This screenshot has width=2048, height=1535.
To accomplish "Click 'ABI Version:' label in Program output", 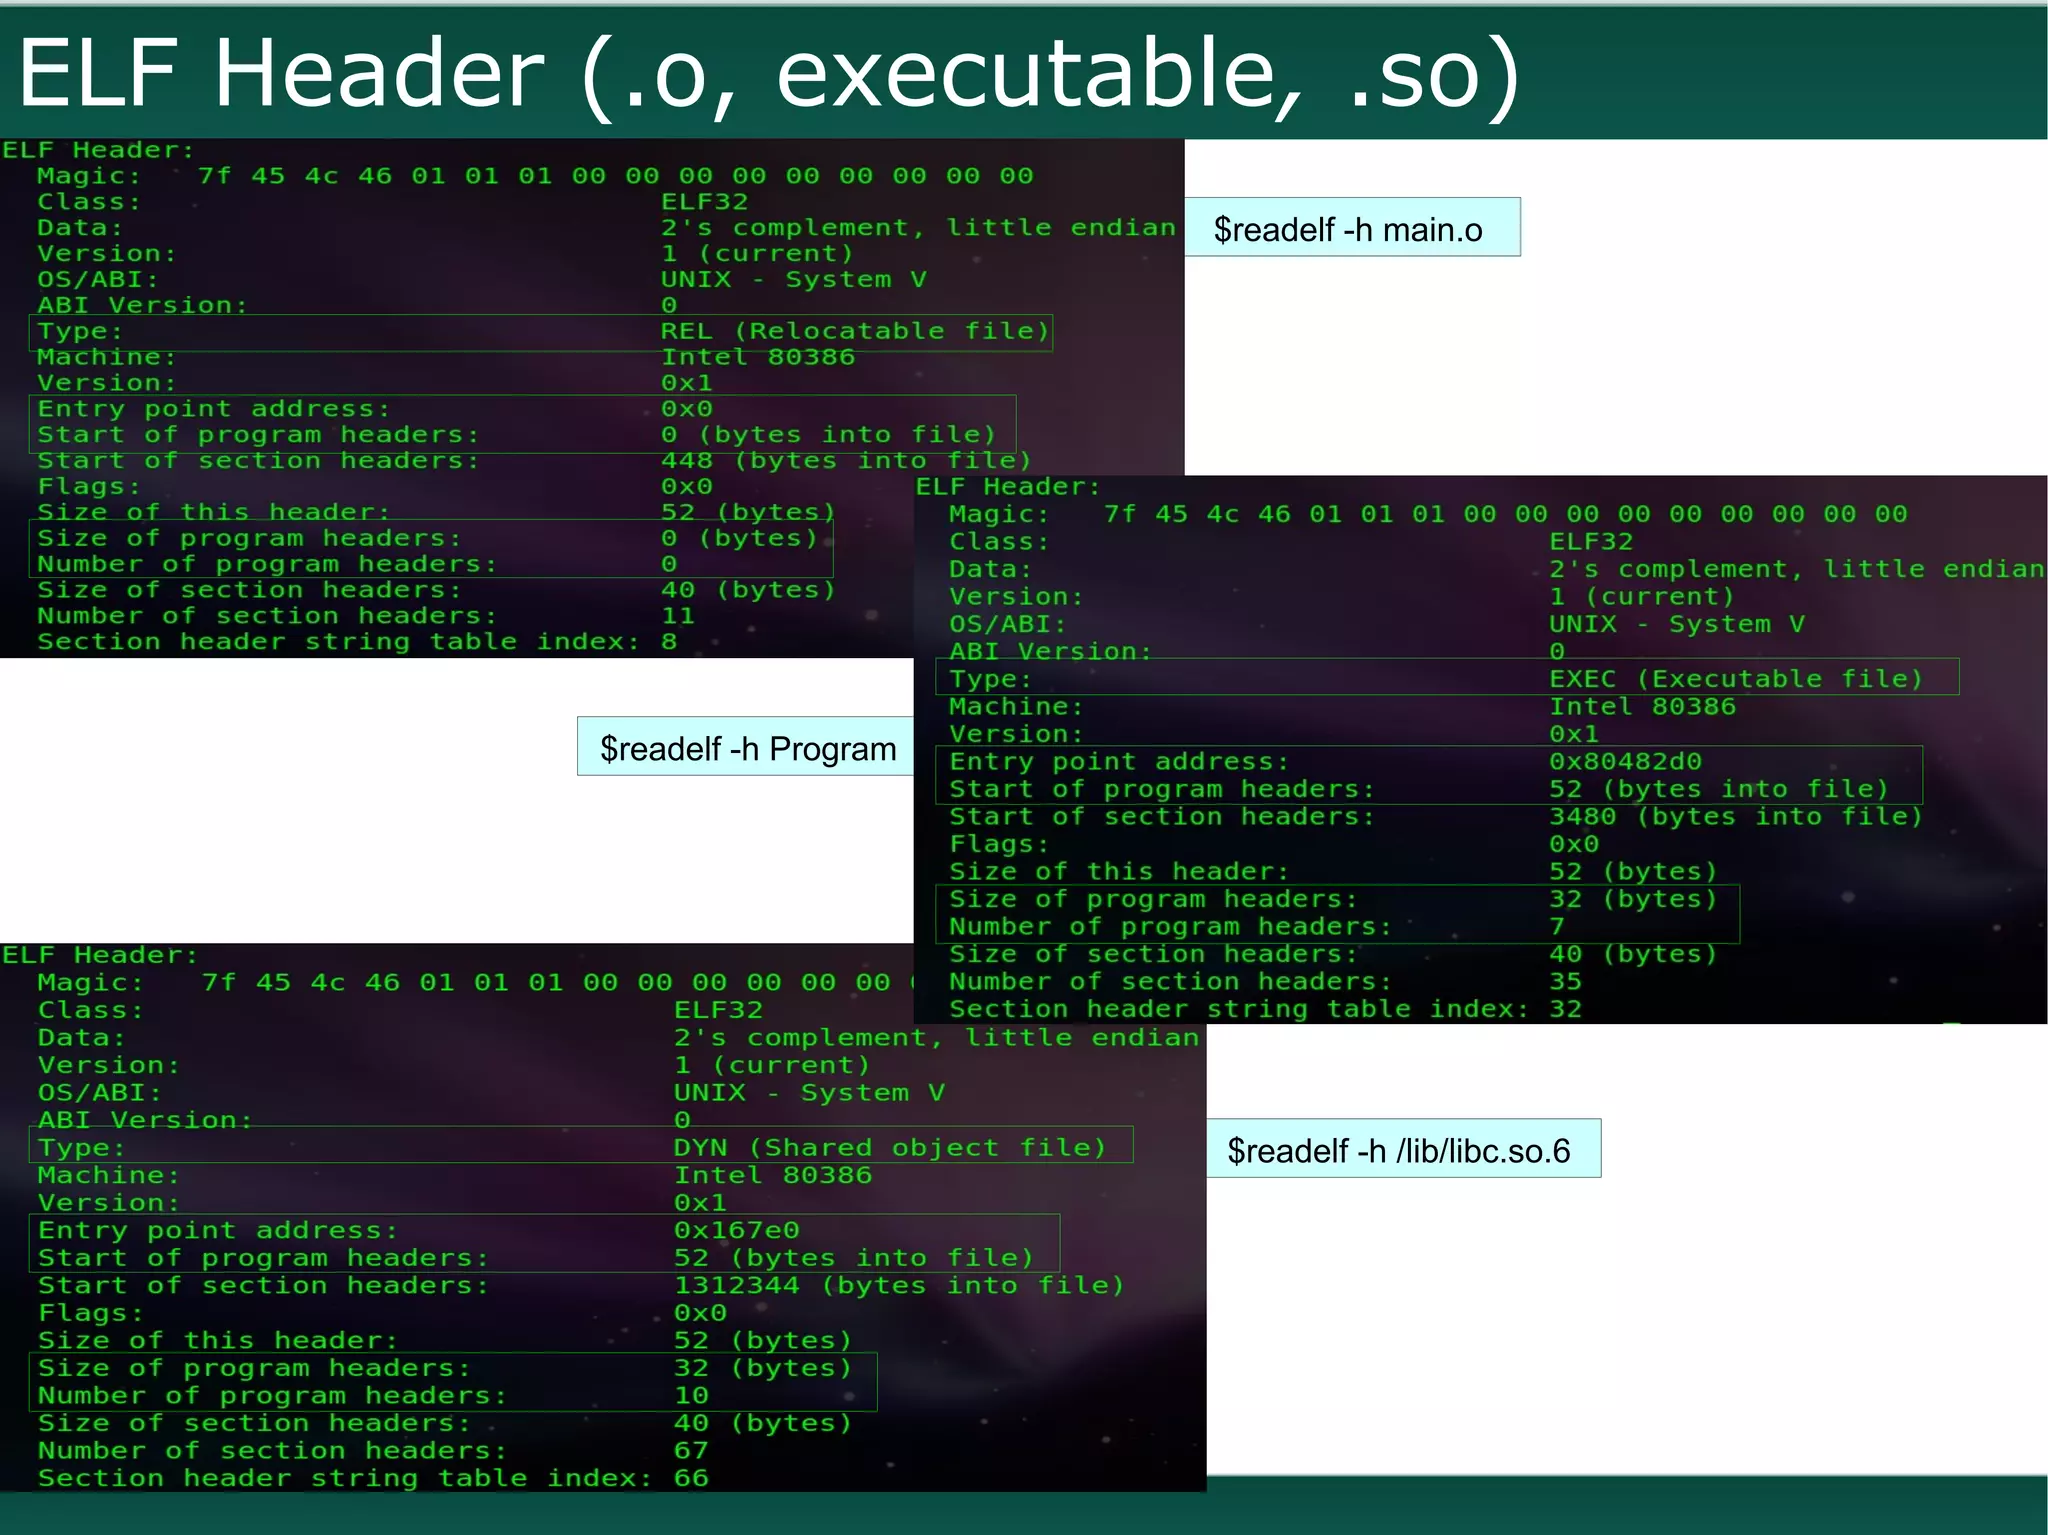I will 1050,651.
